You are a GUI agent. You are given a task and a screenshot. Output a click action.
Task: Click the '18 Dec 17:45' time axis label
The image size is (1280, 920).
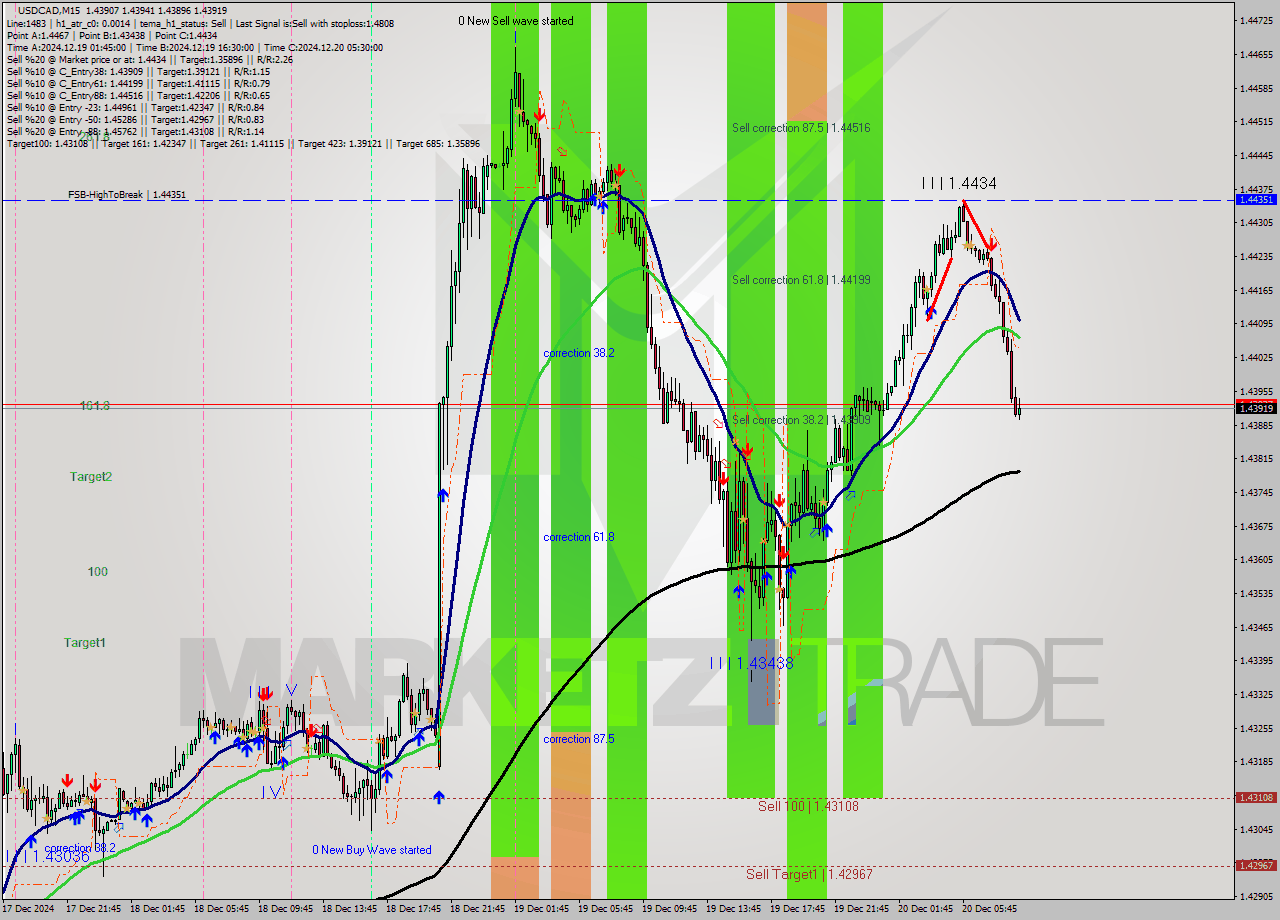point(414,909)
